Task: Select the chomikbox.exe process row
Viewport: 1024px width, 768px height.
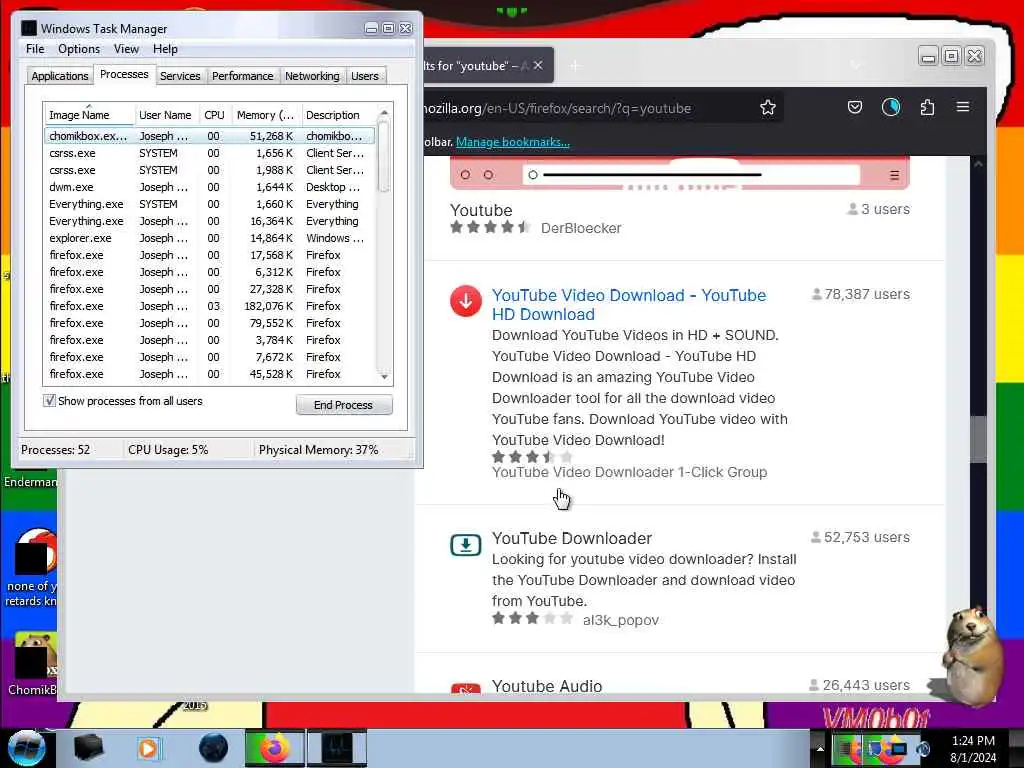Action: click(210, 136)
